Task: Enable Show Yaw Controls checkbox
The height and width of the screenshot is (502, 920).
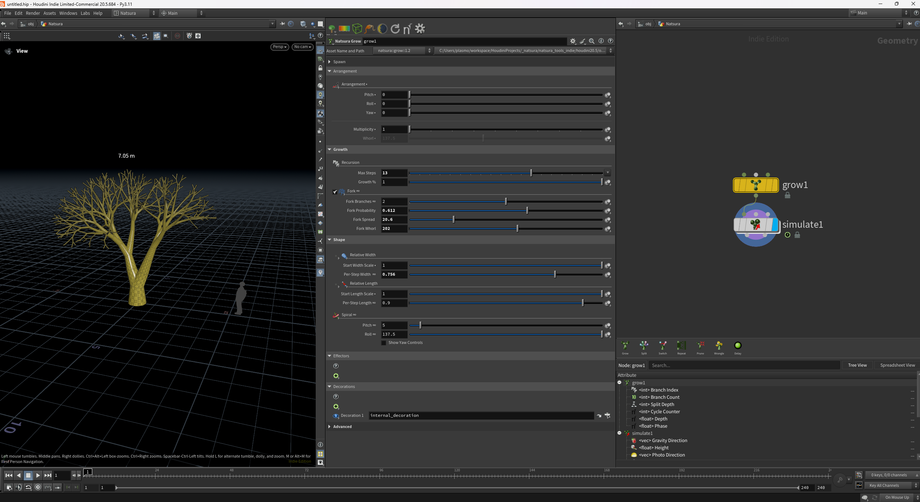Action: coord(384,343)
